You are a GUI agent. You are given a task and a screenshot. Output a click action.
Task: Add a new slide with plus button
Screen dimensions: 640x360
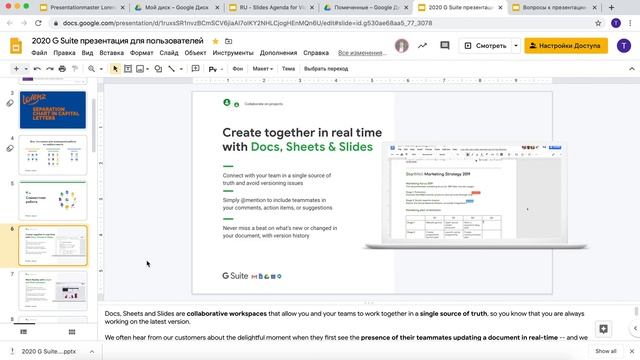pos(16,69)
